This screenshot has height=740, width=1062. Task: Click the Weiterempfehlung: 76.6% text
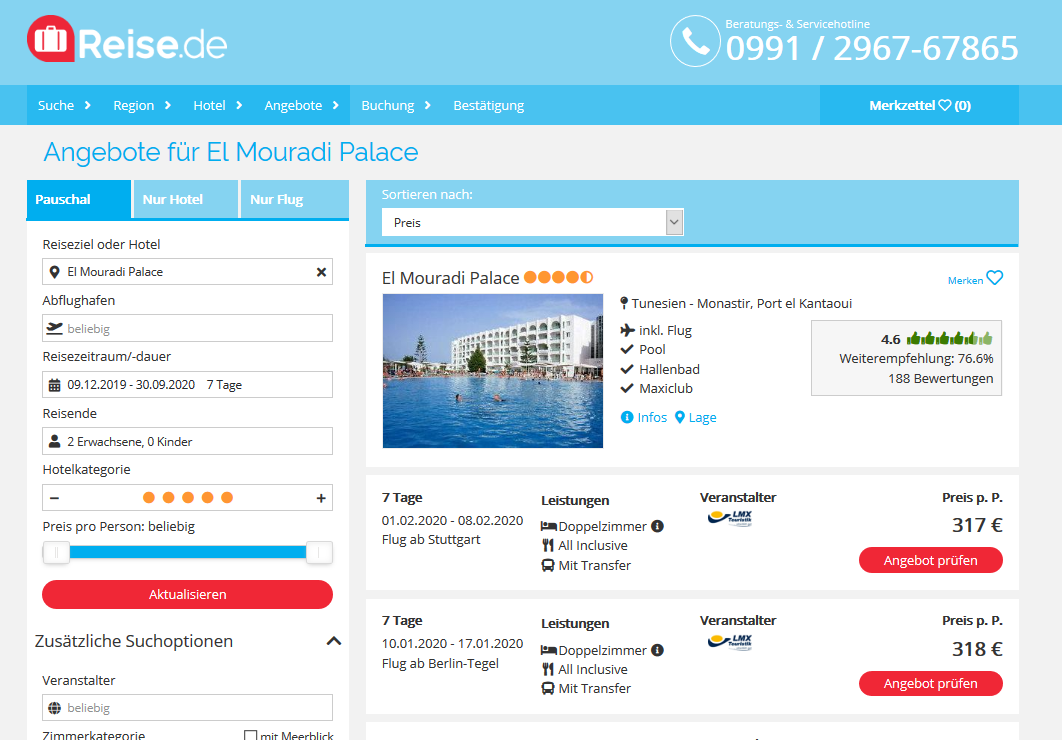pyautogui.click(x=916, y=359)
